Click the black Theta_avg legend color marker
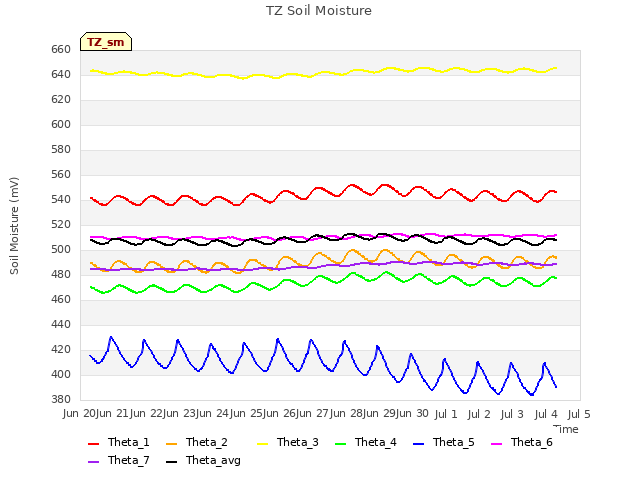Viewport: 640px width, 480px height. pos(171,461)
